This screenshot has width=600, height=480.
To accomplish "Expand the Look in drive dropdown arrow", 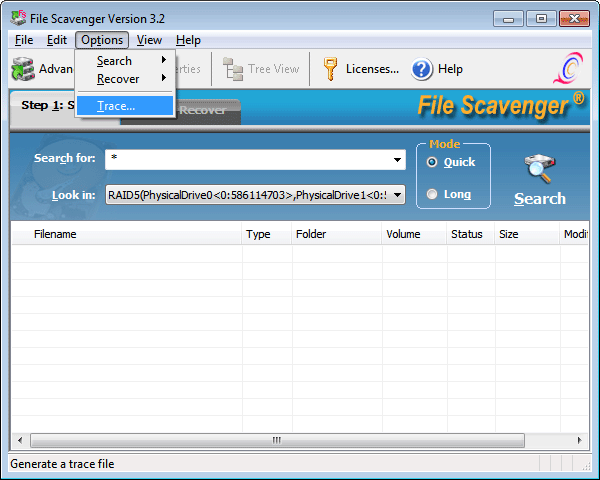I will [398, 195].
